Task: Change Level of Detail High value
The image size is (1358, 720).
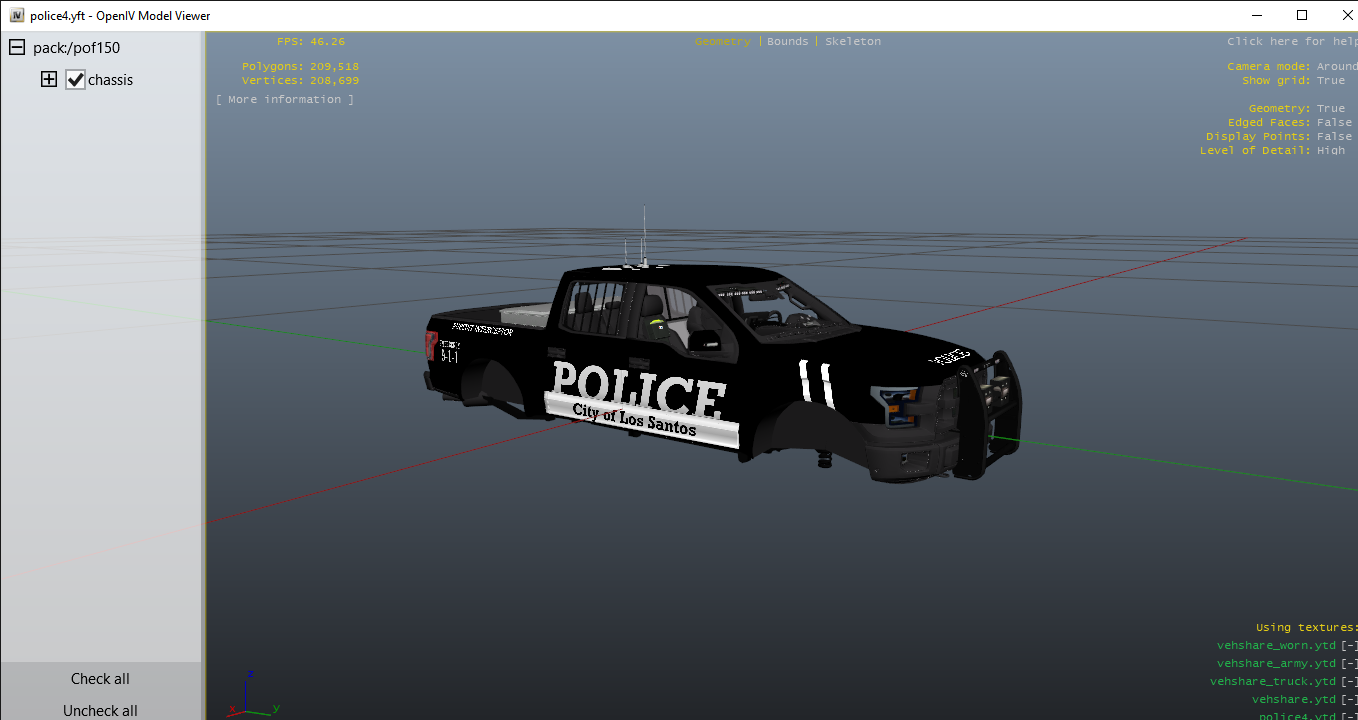Action: click(x=1330, y=151)
